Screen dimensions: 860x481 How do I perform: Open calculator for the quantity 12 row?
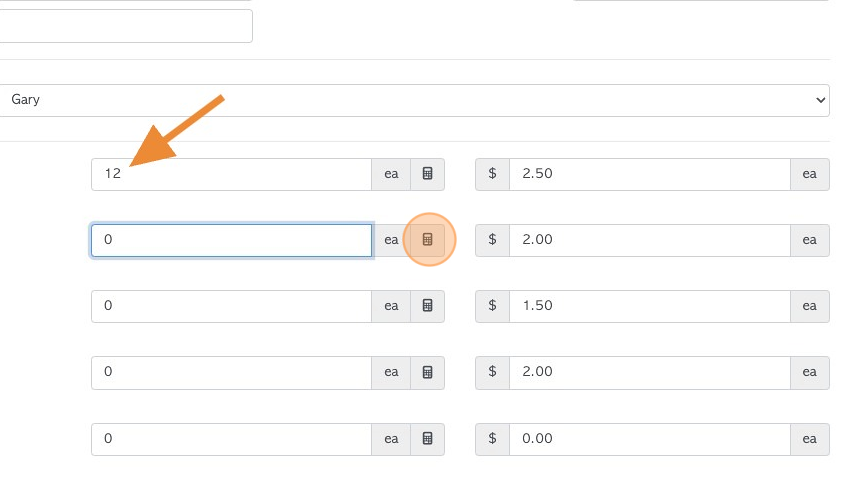click(x=427, y=174)
